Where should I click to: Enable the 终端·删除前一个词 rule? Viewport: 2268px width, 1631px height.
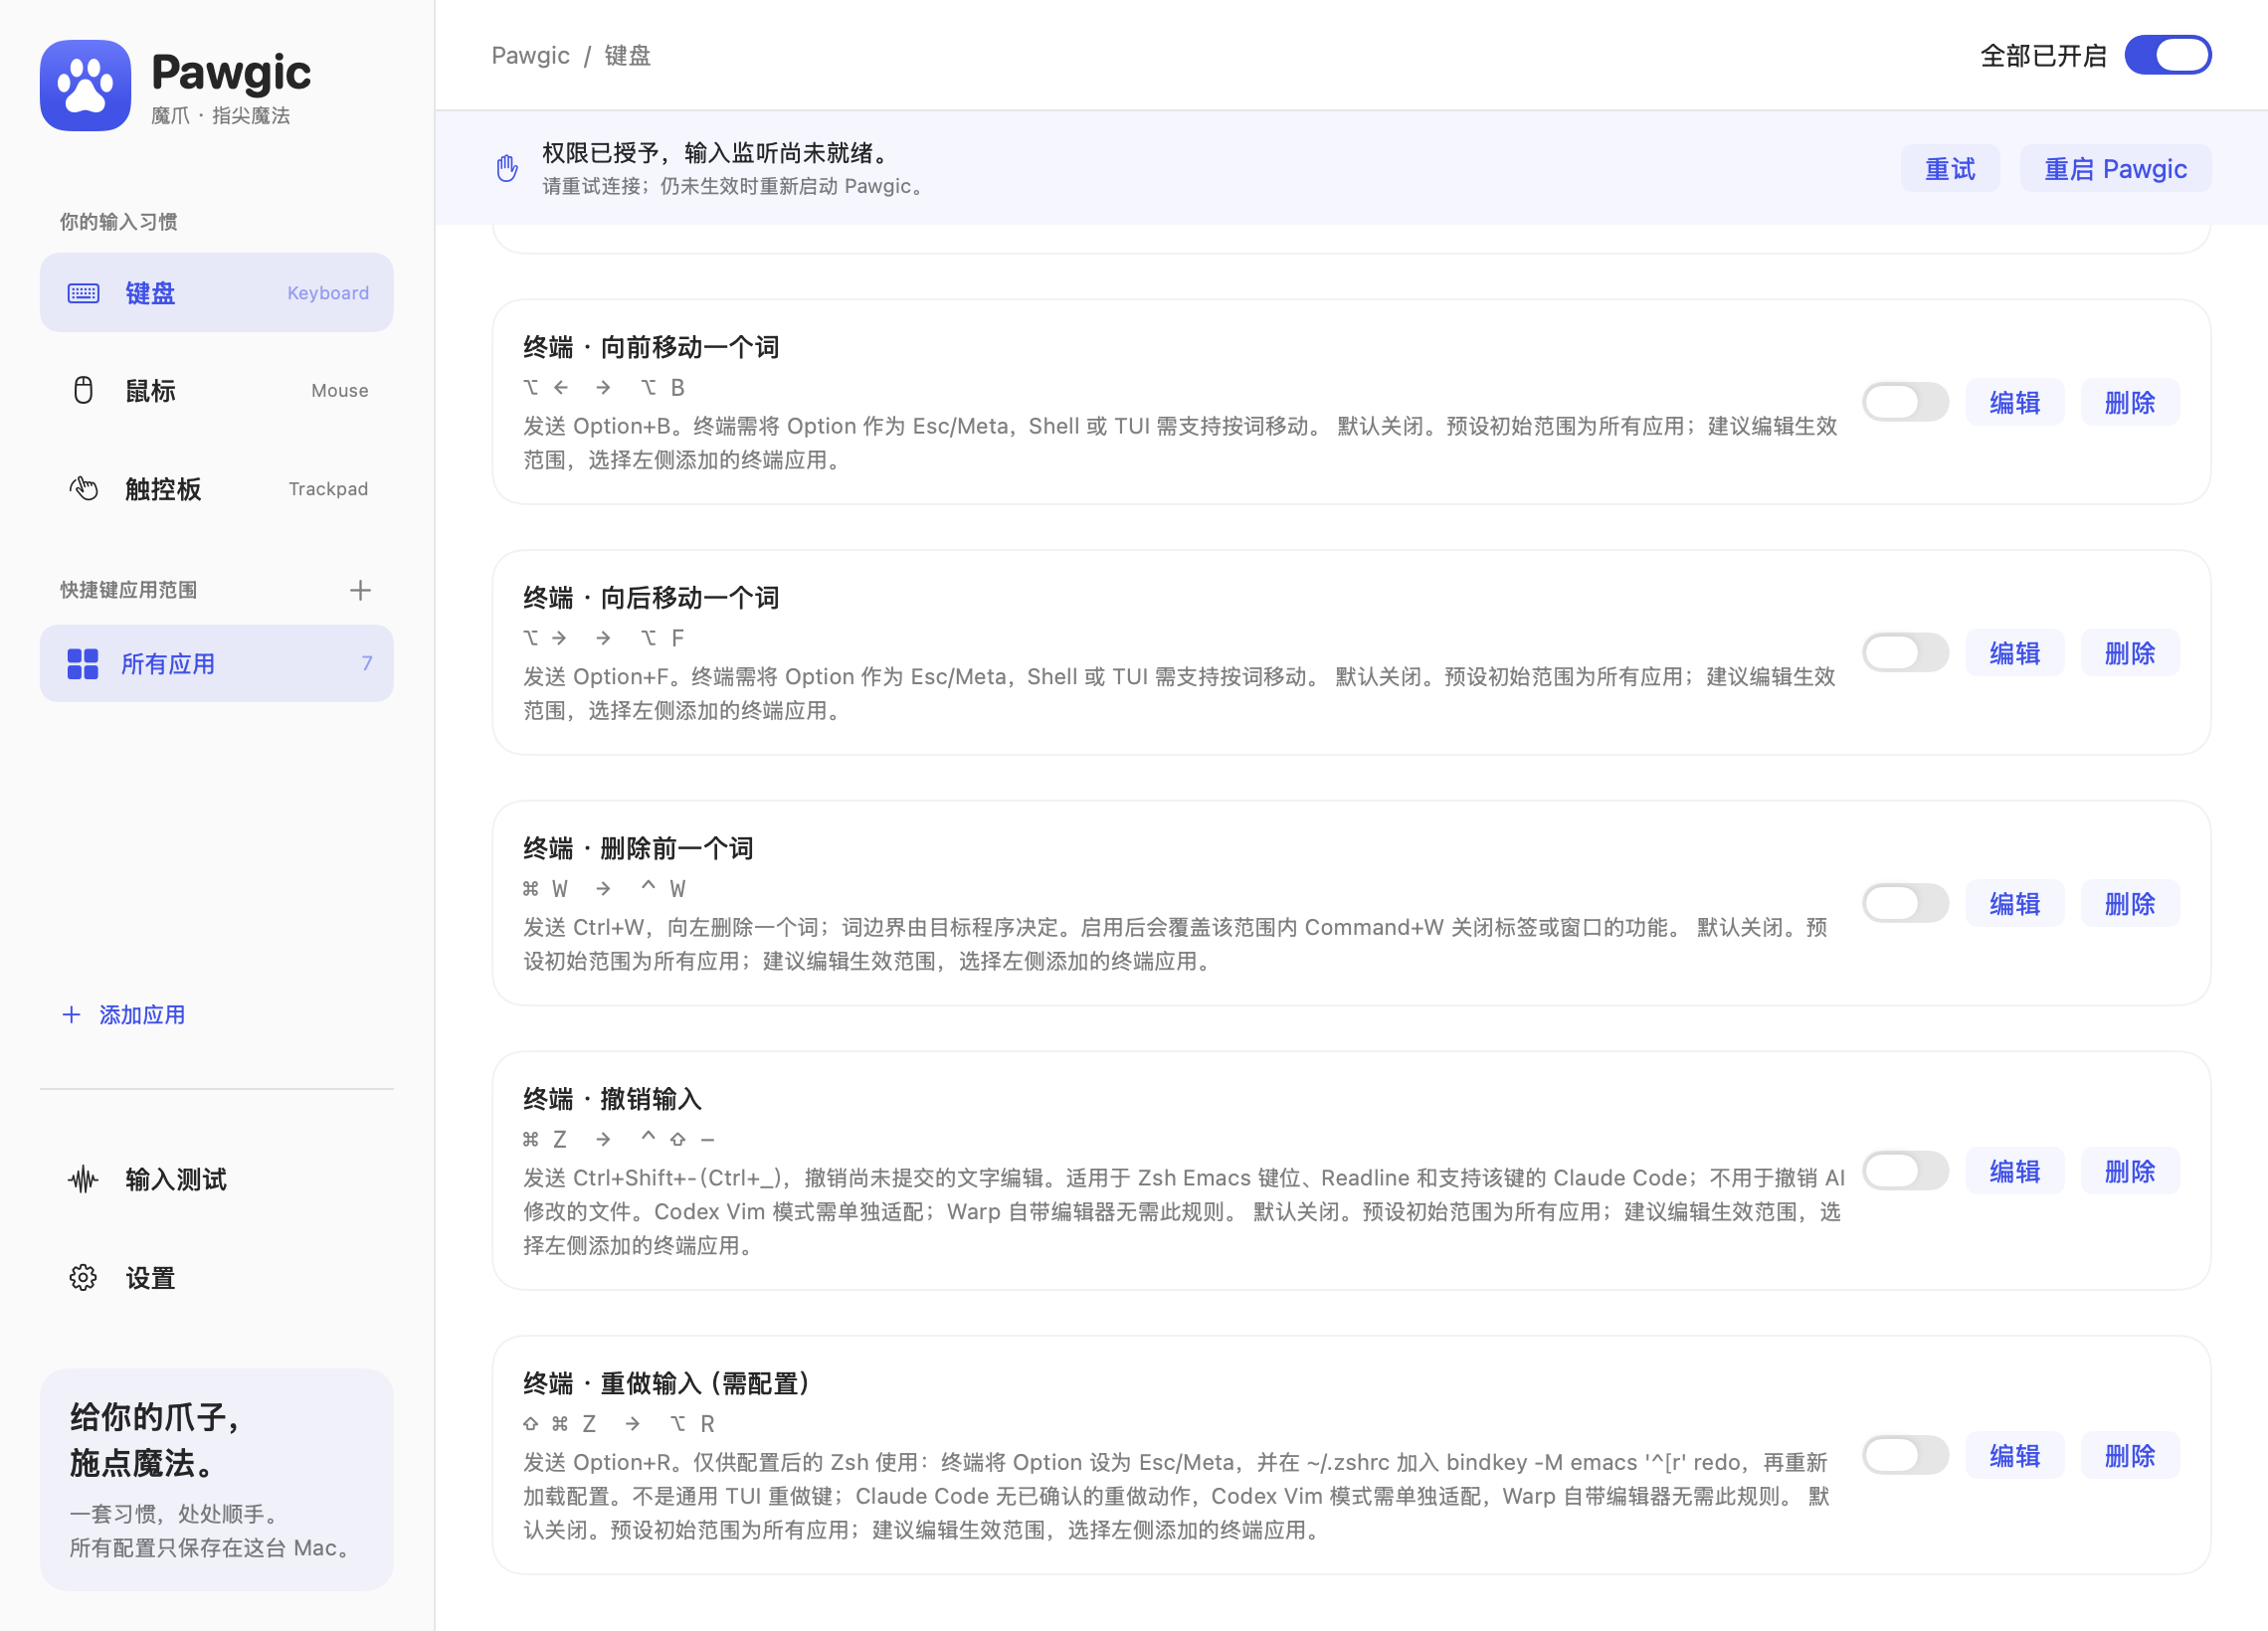tap(1905, 903)
